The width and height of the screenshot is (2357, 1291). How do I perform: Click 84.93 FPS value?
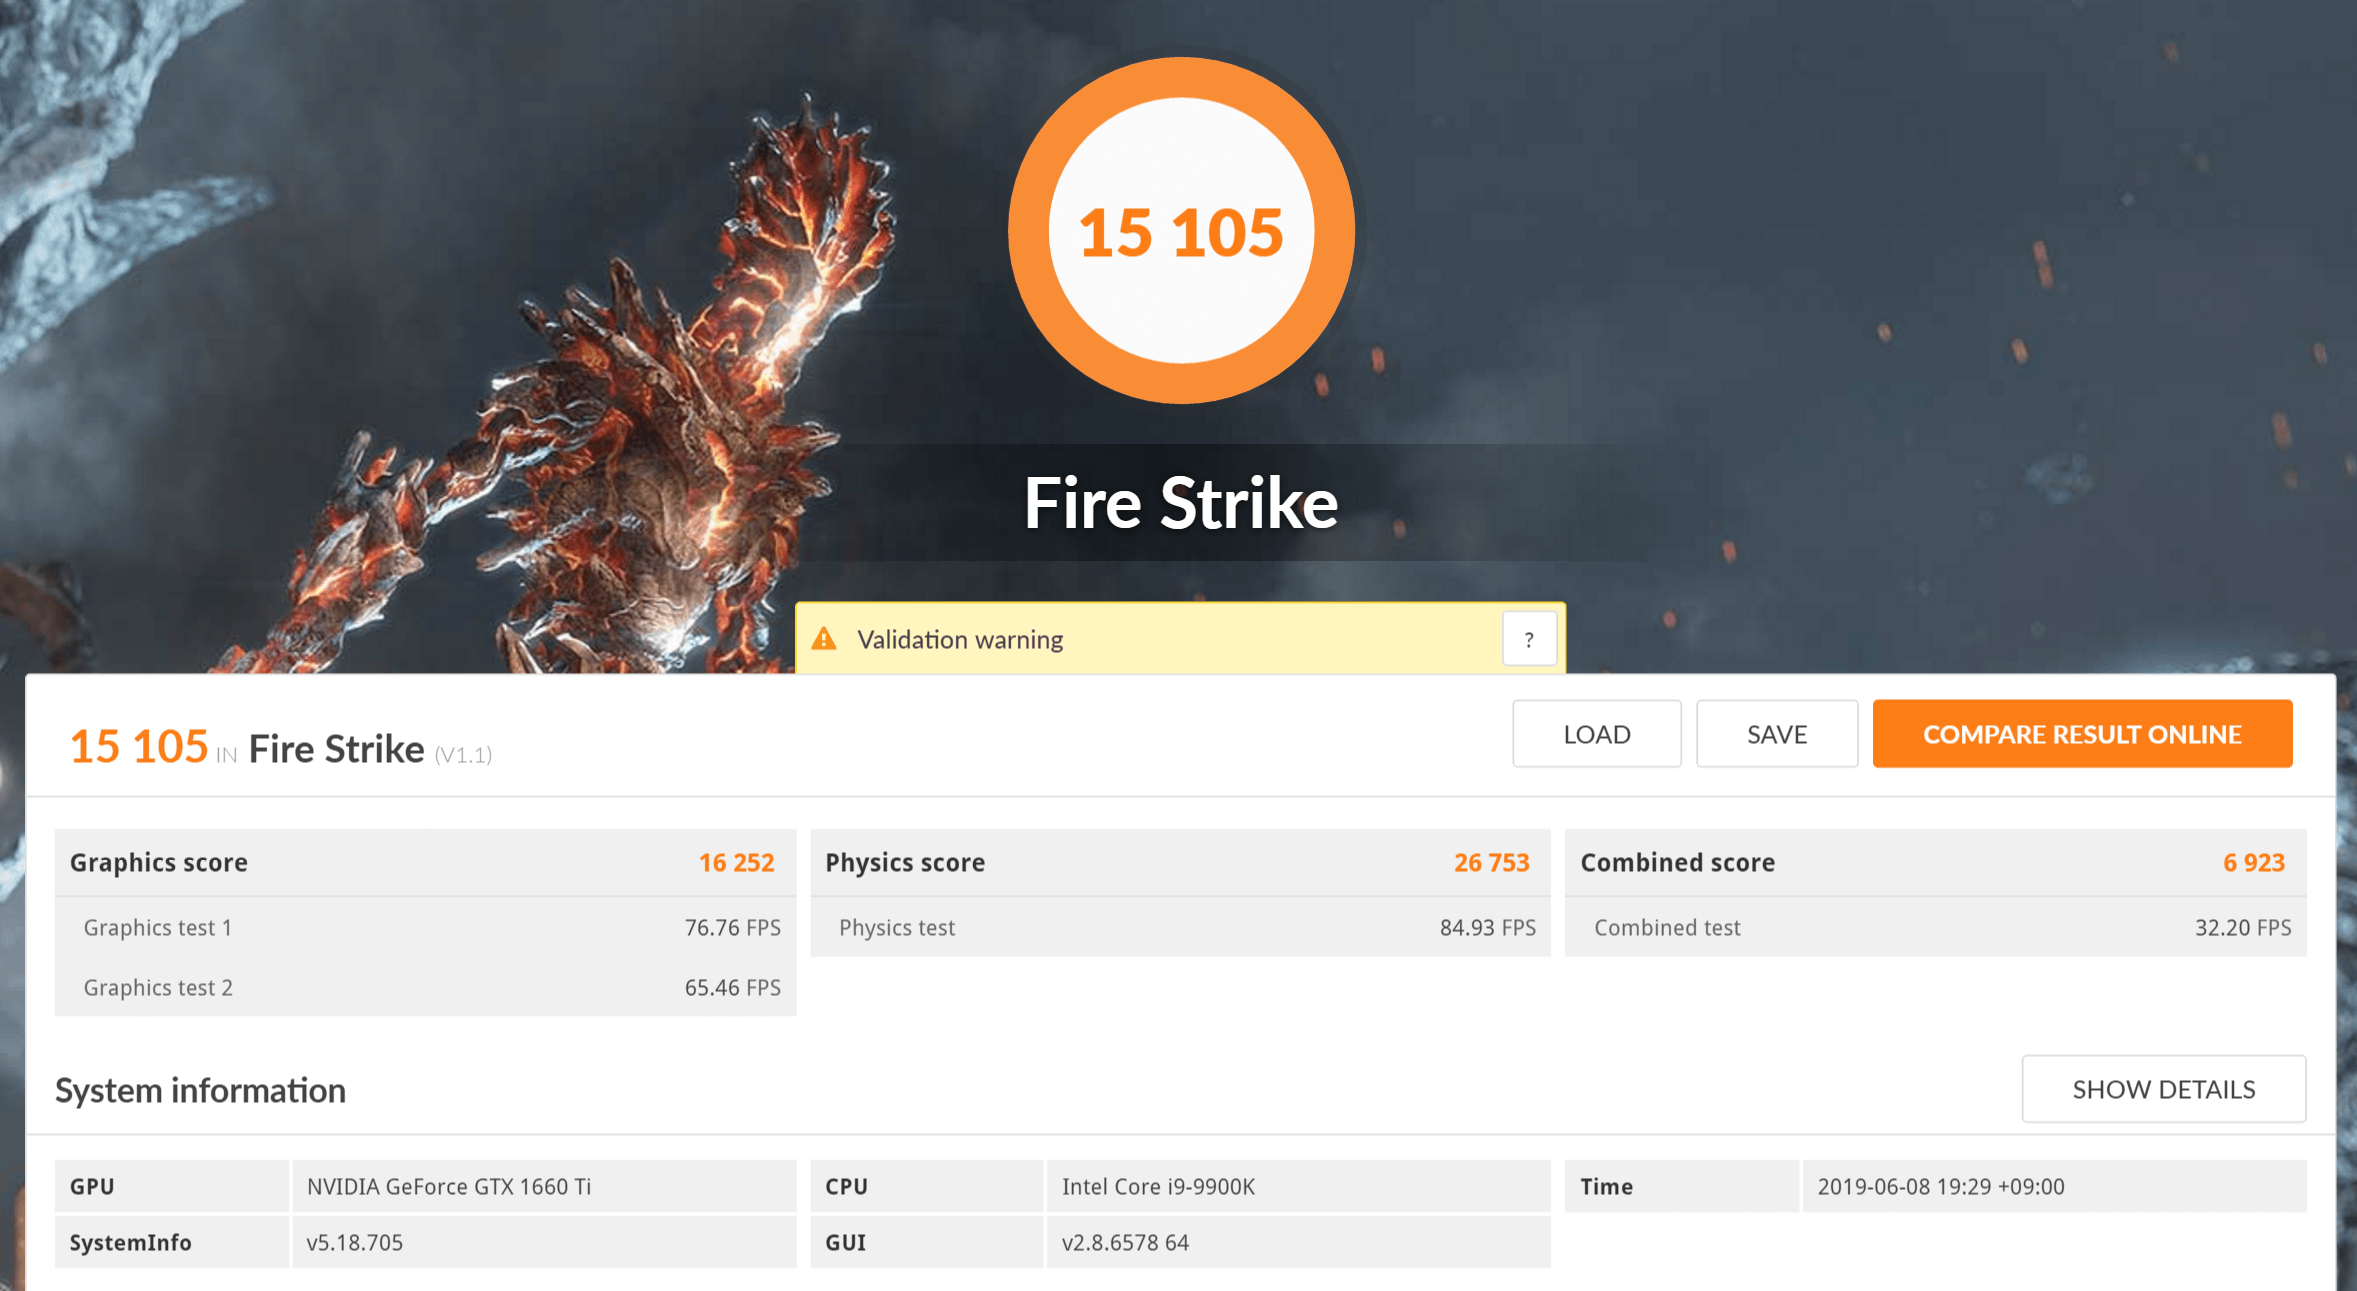pos(1487,927)
